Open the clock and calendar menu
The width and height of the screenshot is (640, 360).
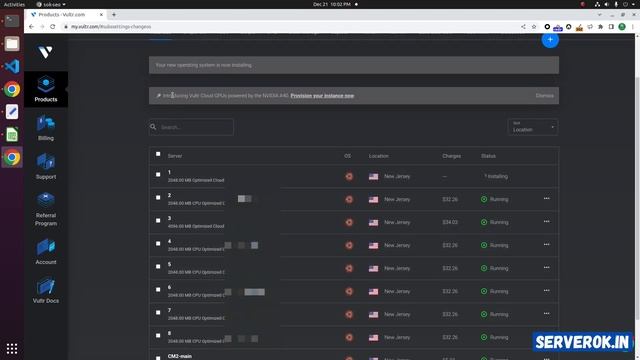(x=332, y=4)
